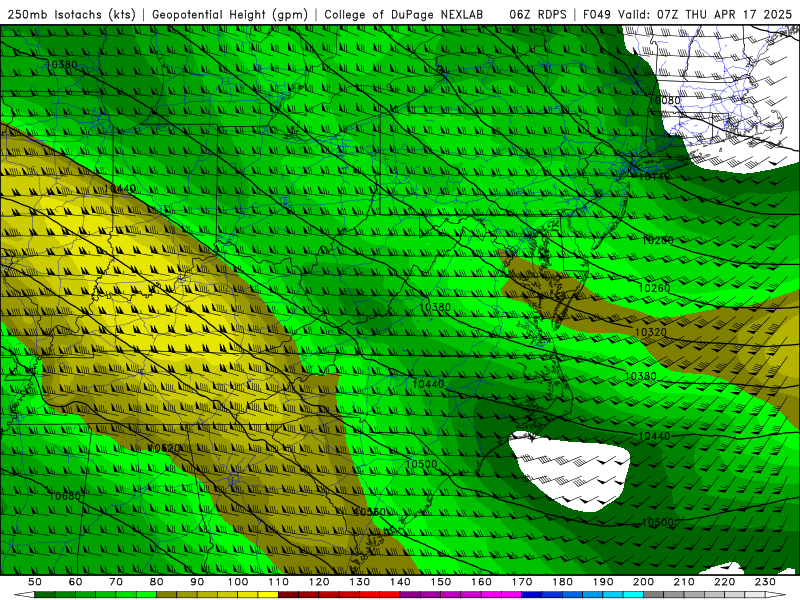The width and height of the screenshot is (800, 600).
Task: Click the 150 value on the color scale
Action: pos(441,582)
